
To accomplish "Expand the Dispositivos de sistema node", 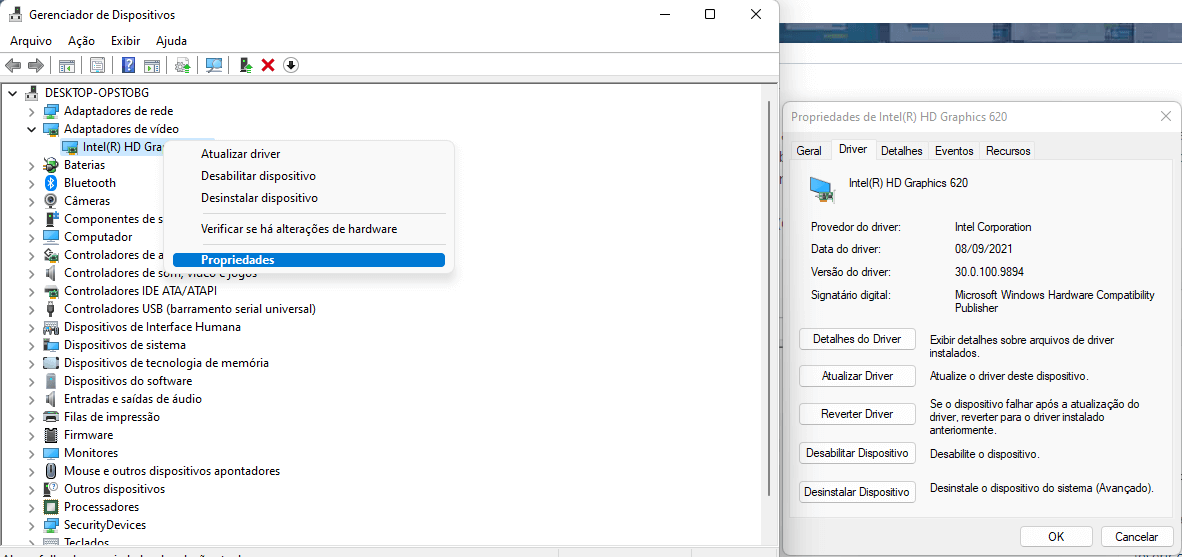I will click(32, 345).
